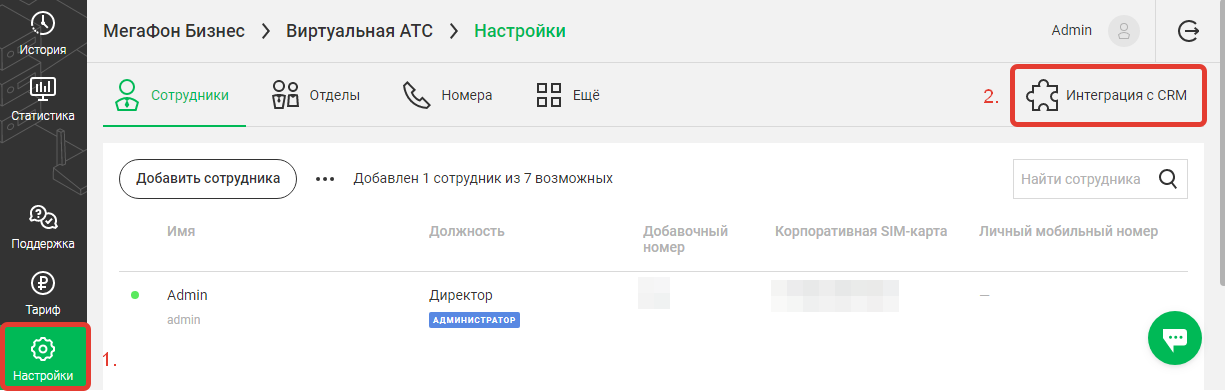Expand the Ещё grid menu
Viewport: 1225px width, 391px height.
[567, 96]
